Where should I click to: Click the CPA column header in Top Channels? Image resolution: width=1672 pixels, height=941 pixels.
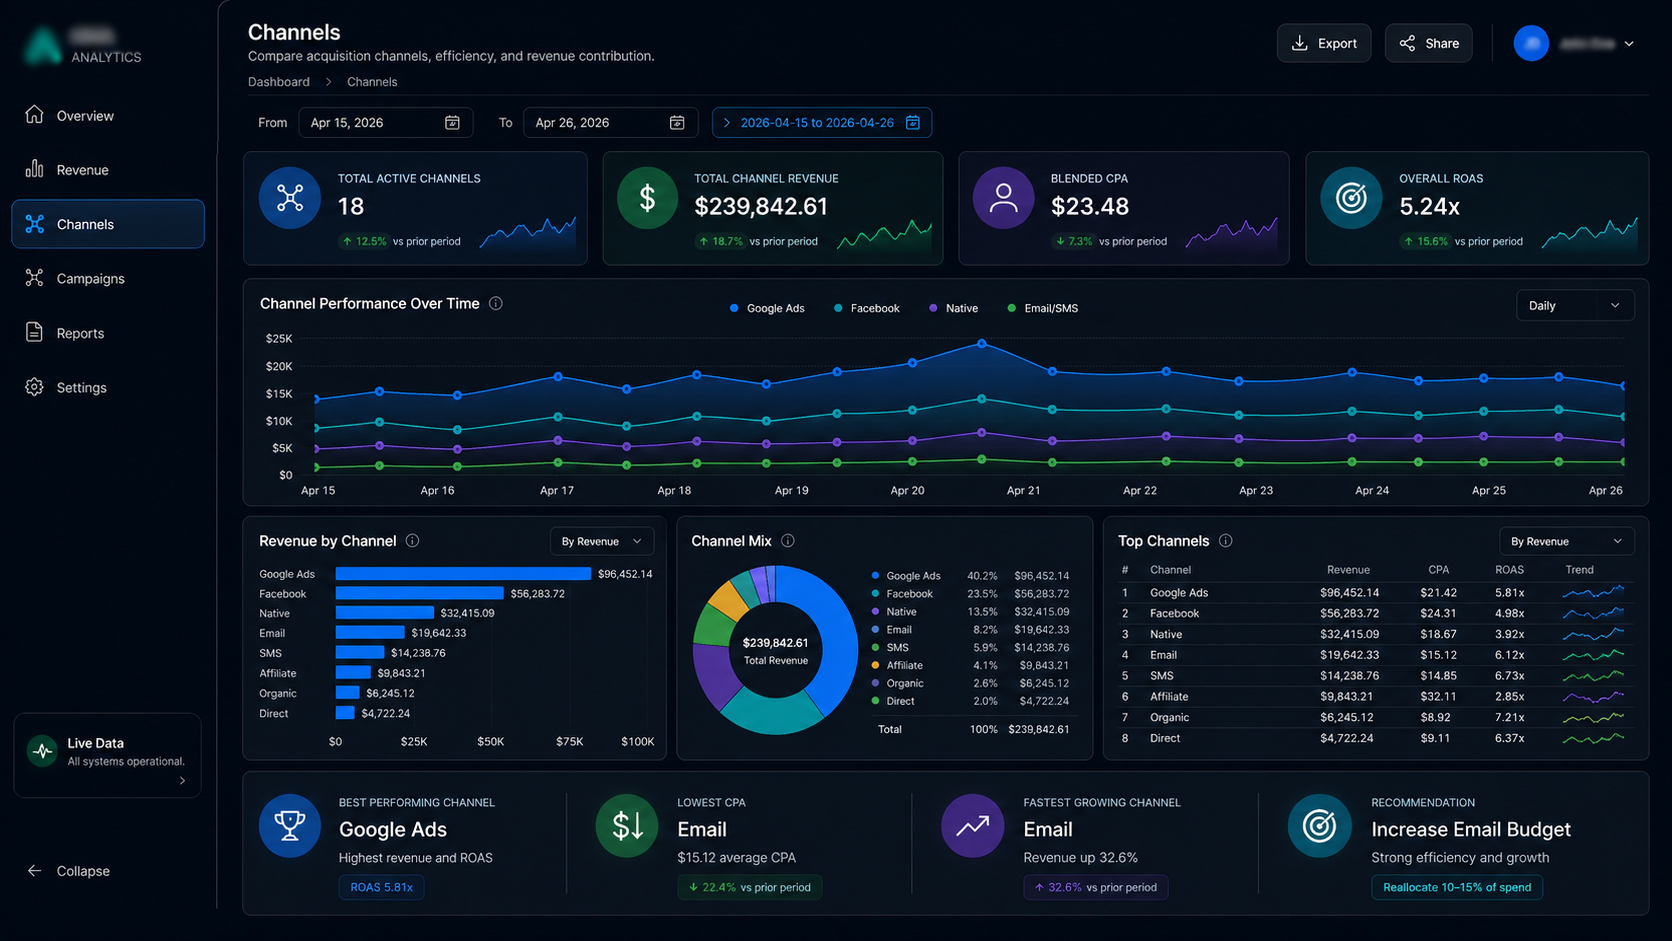click(1438, 570)
